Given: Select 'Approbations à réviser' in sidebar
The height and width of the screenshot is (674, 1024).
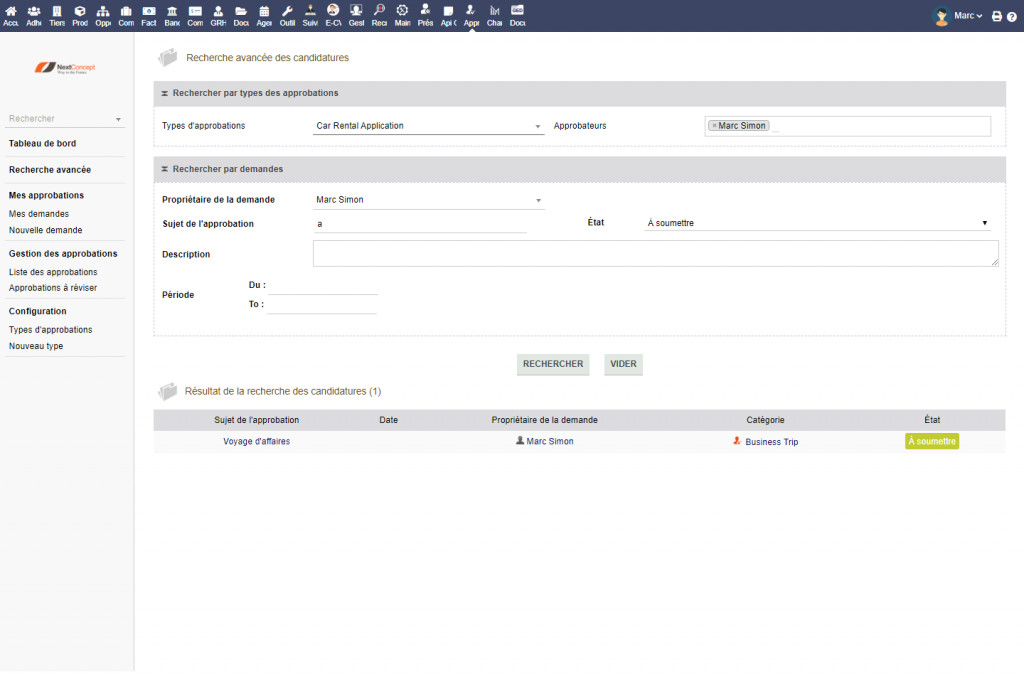Looking at the screenshot, I should tap(53, 288).
